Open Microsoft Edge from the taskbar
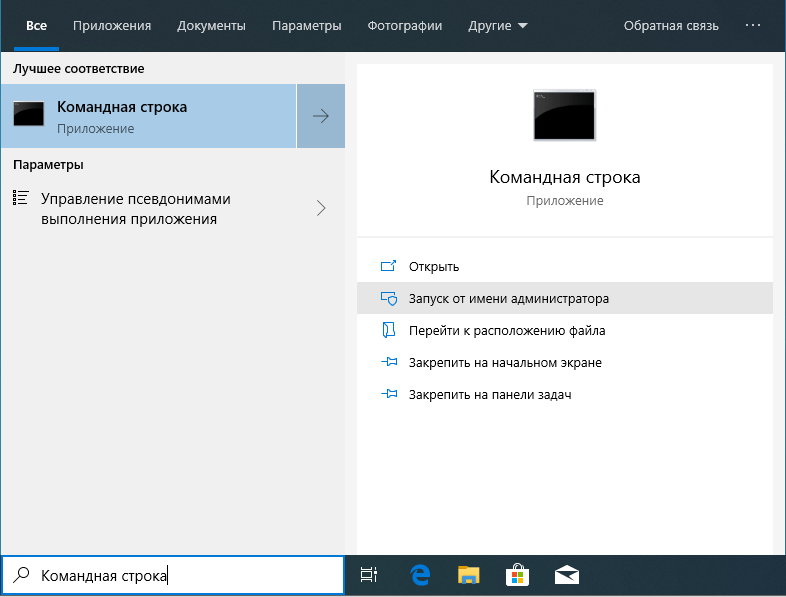 point(420,575)
